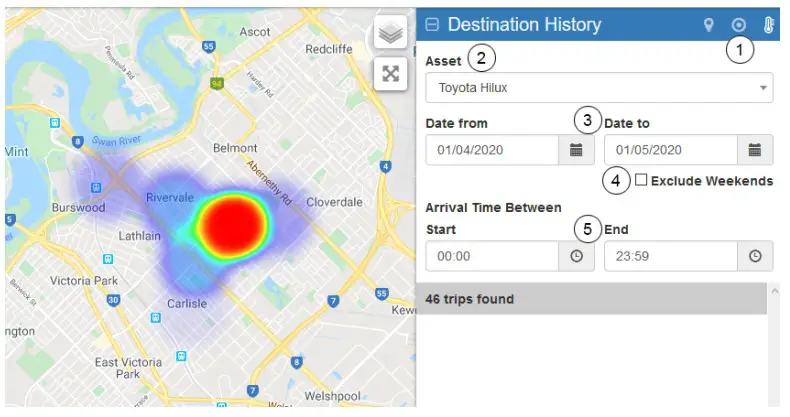Click the Start time field showing 00:00
The width and height of the screenshot is (790, 417).
(491, 256)
